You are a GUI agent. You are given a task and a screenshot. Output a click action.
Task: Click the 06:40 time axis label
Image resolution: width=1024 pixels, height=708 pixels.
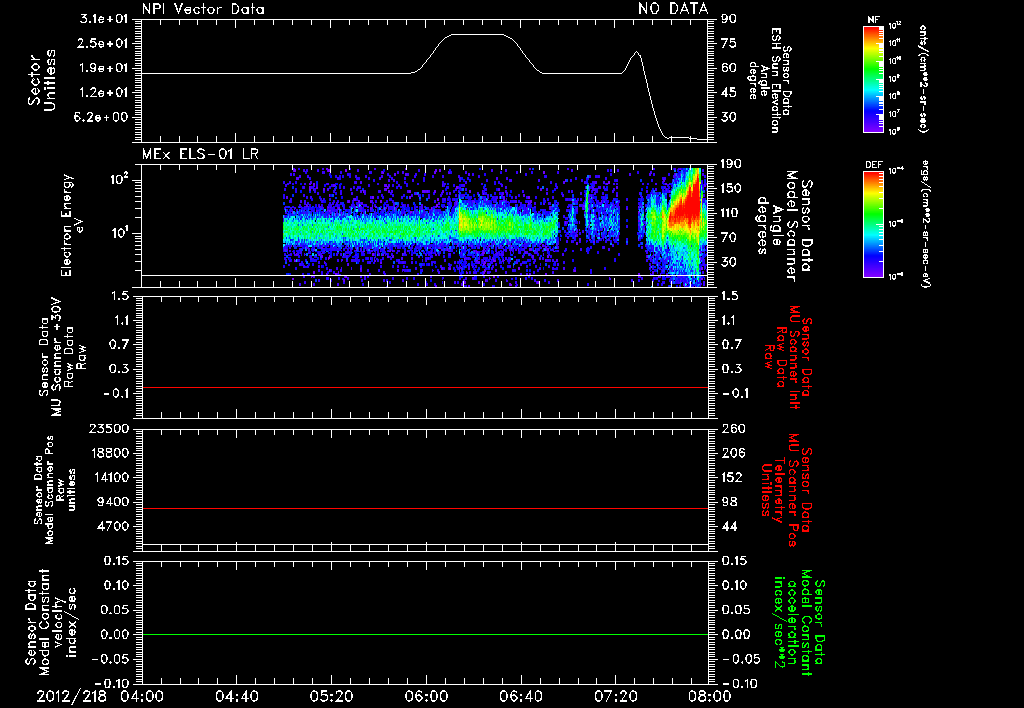(520, 696)
